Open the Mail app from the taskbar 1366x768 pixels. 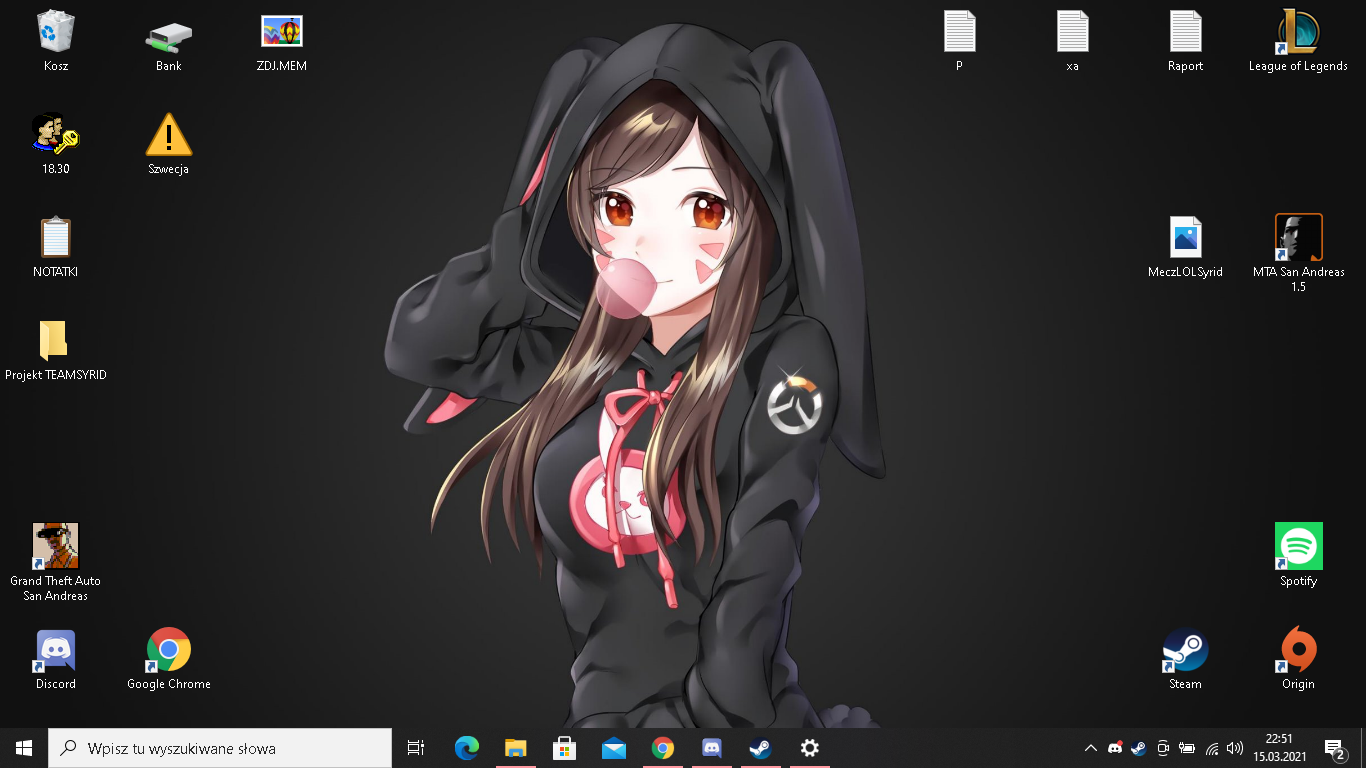coord(614,748)
